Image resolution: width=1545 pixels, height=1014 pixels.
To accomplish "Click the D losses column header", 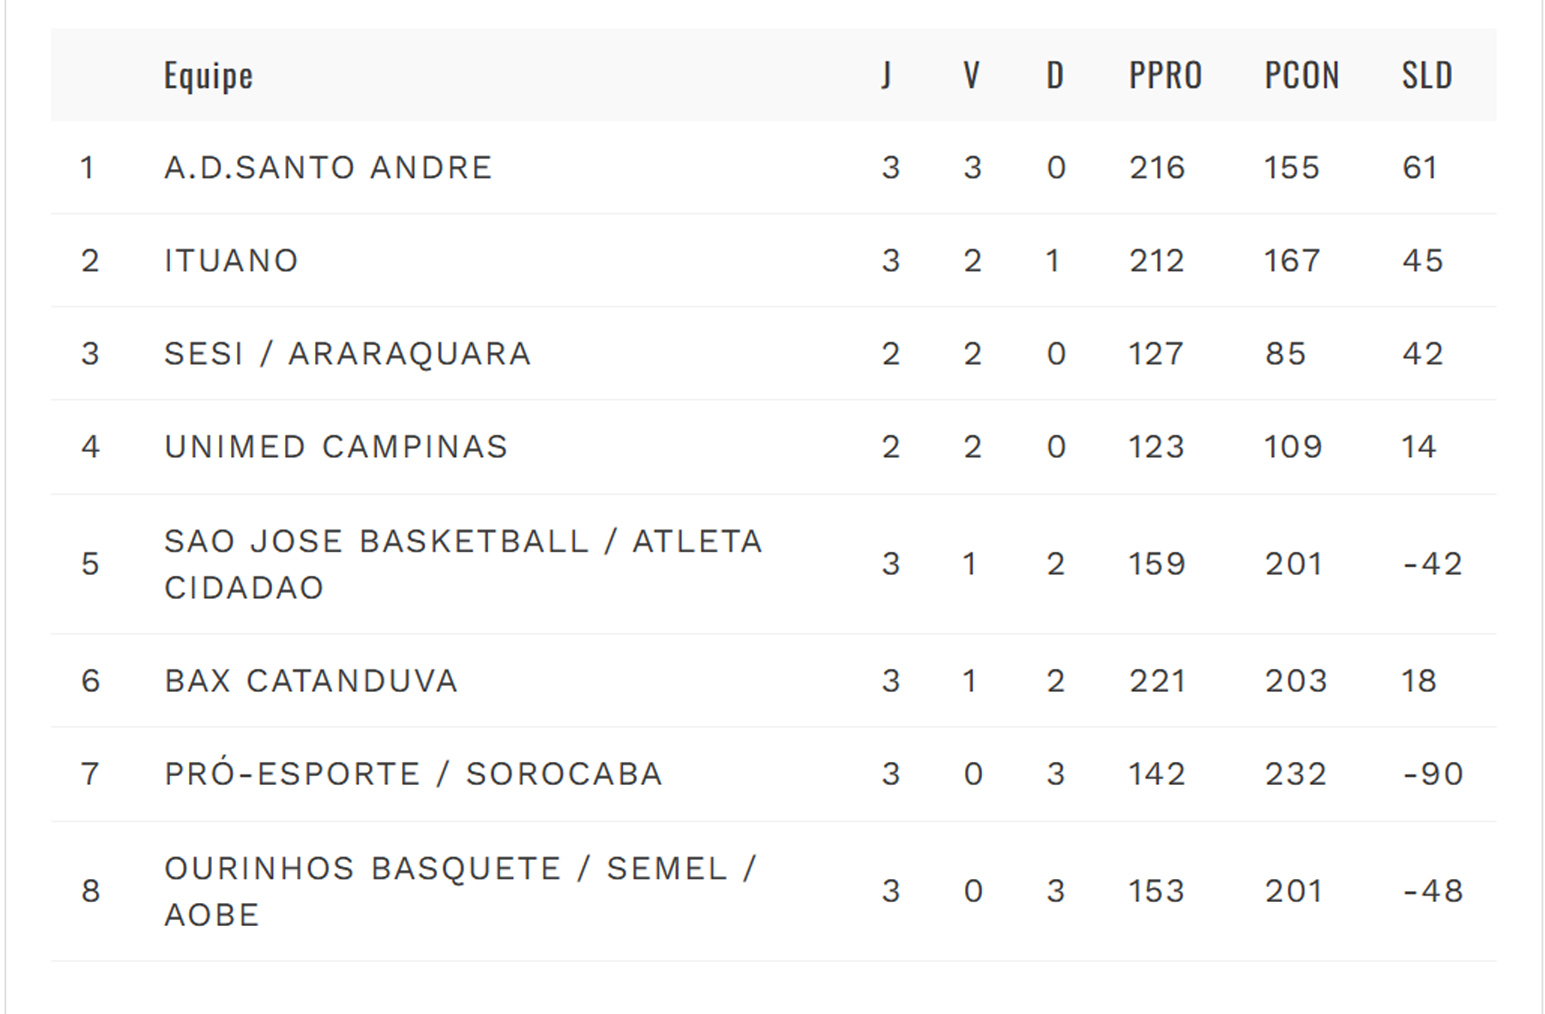I will pos(1055,75).
